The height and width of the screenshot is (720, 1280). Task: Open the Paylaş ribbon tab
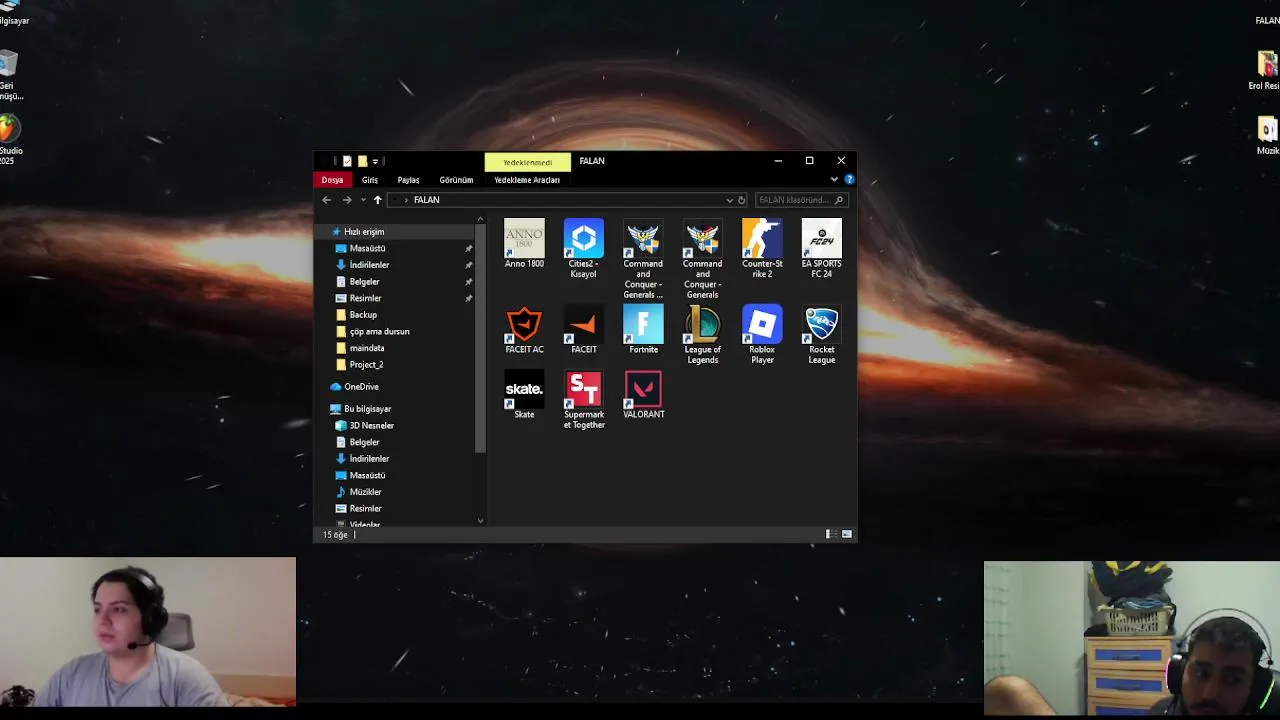click(x=408, y=180)
